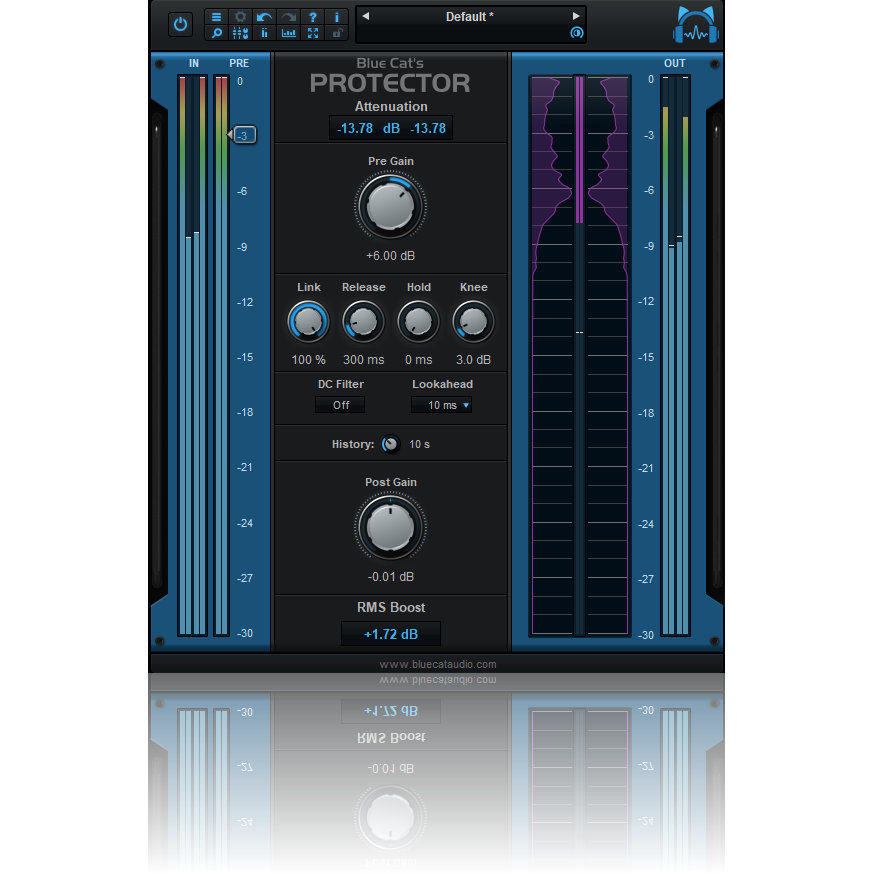Open the Lookahead 10 ms dropdown
874x874 pixels.
click(x=441, y=405)
